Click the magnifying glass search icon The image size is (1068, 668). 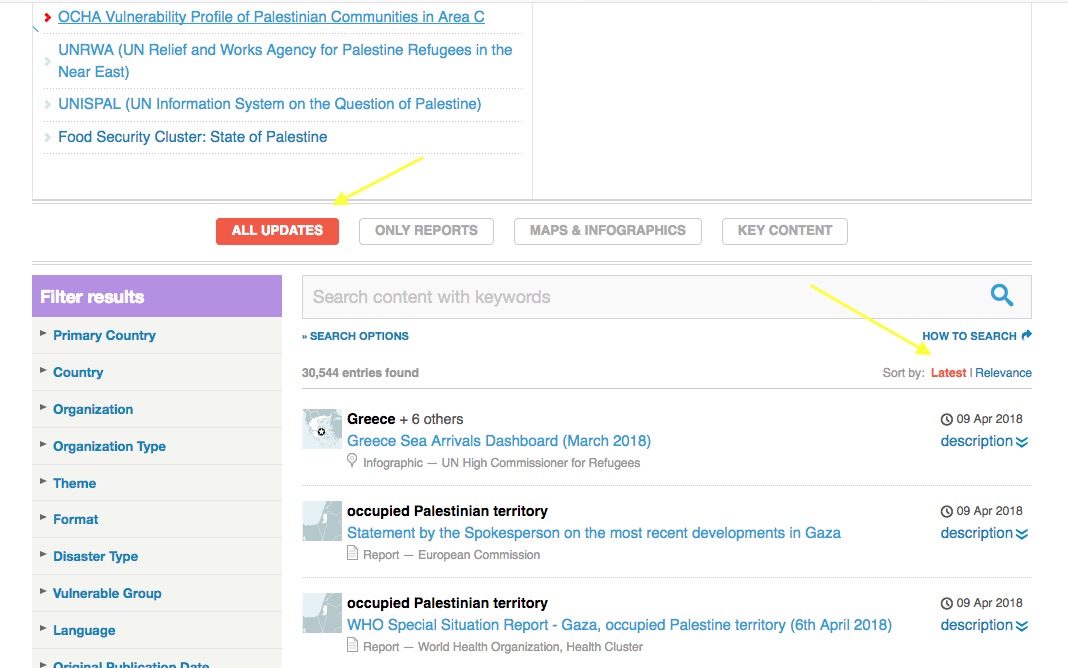click(1001, 296)
